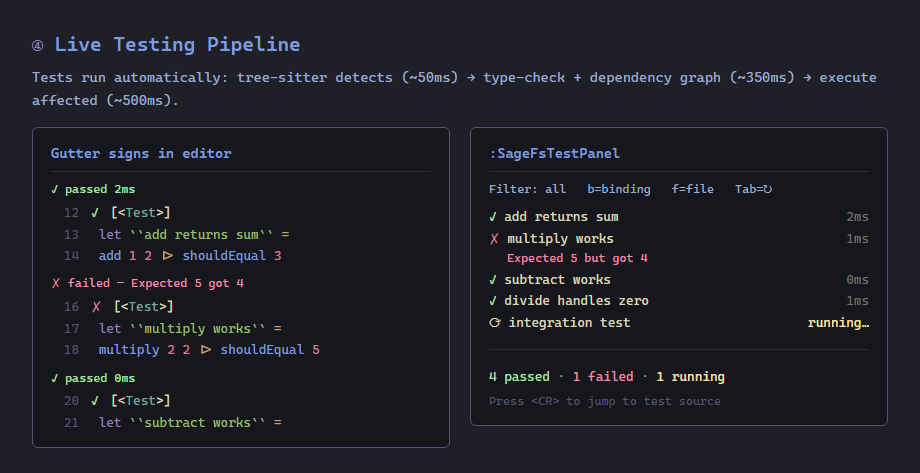Click the 1ms duration for divide handles zero
This screenshot has height=473, width=920.
click(857, 301)
